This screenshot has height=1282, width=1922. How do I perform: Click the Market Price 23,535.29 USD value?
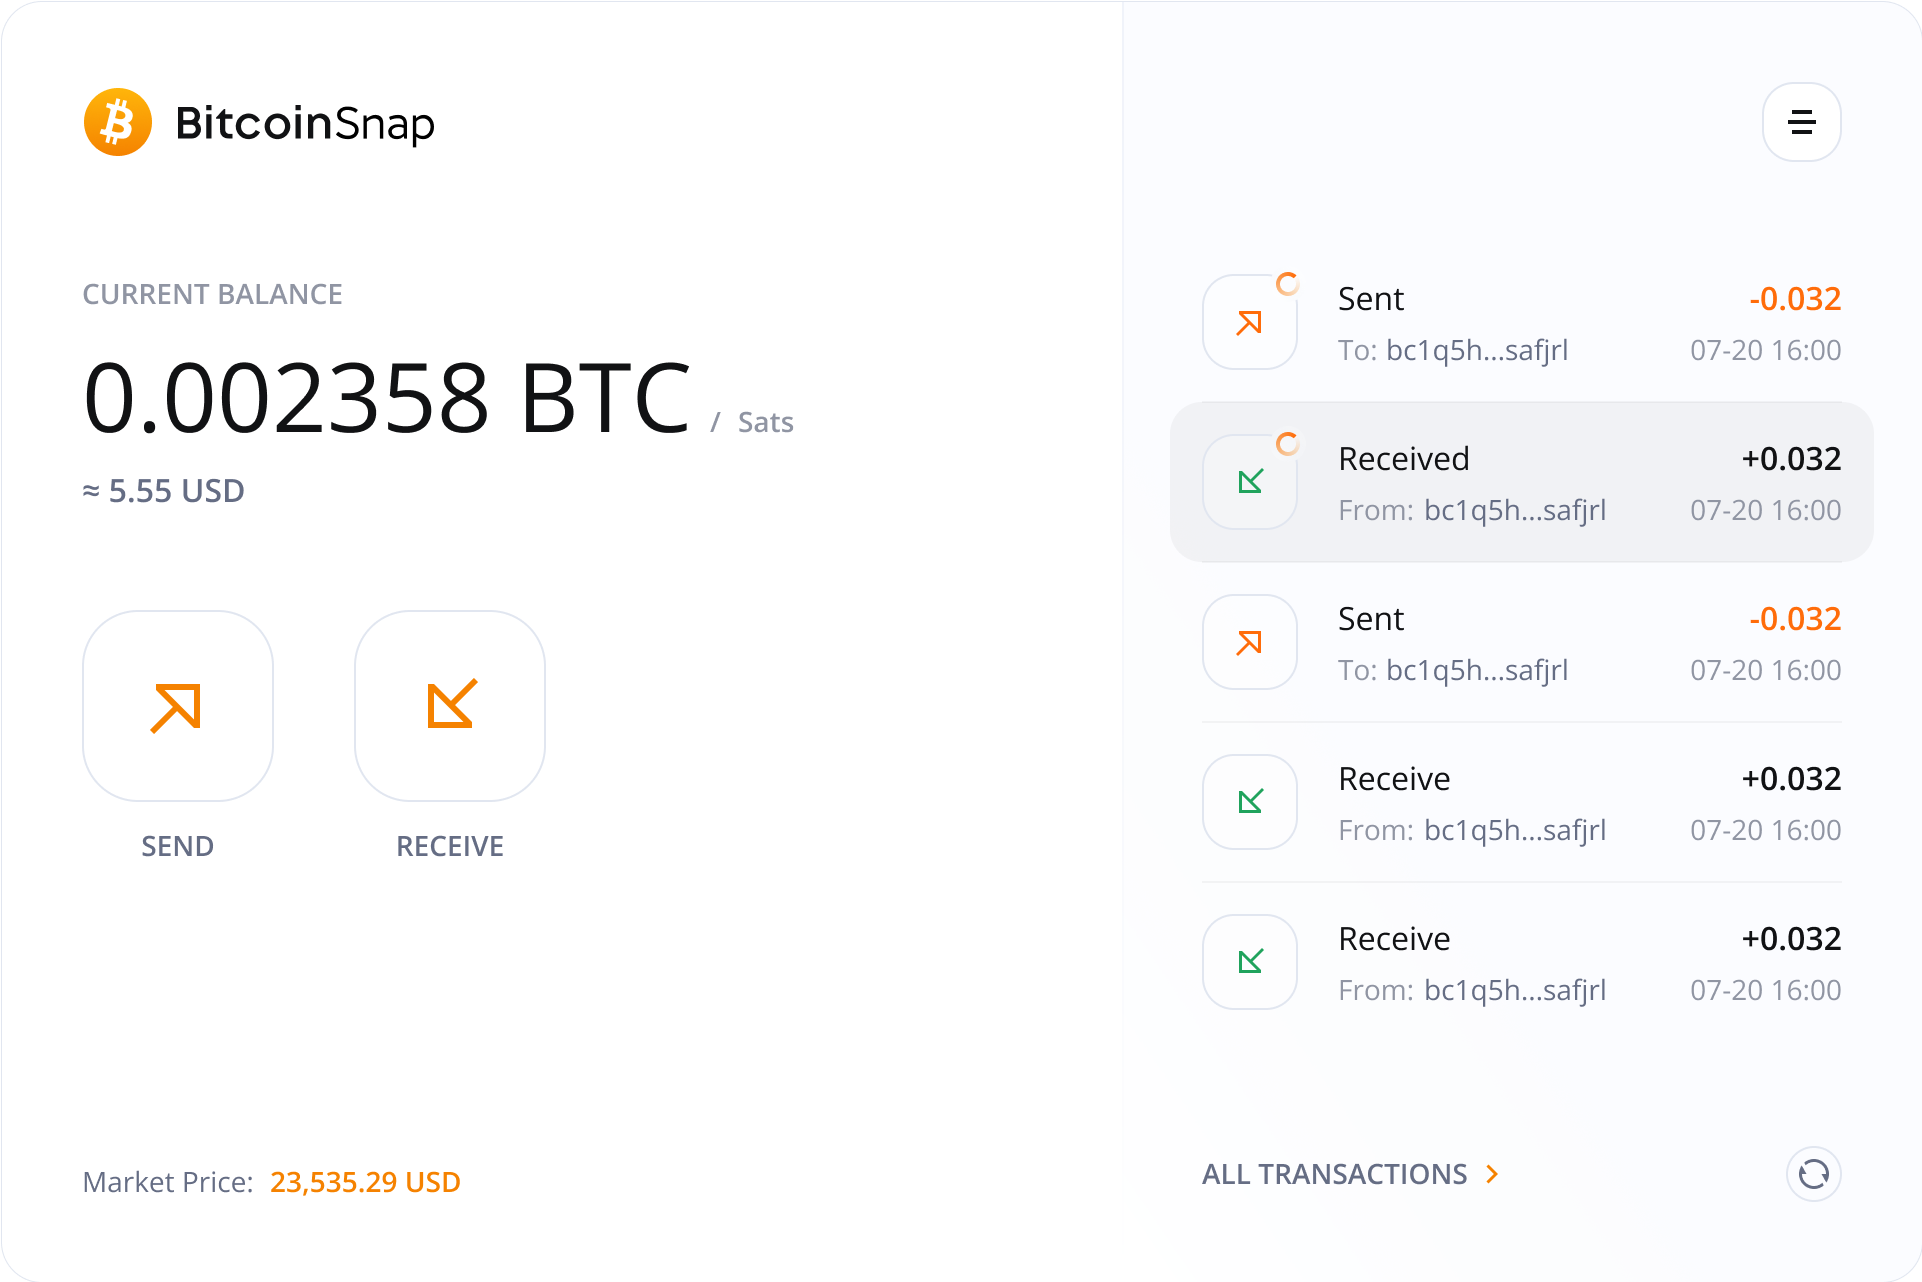[x=365, y=1182]
